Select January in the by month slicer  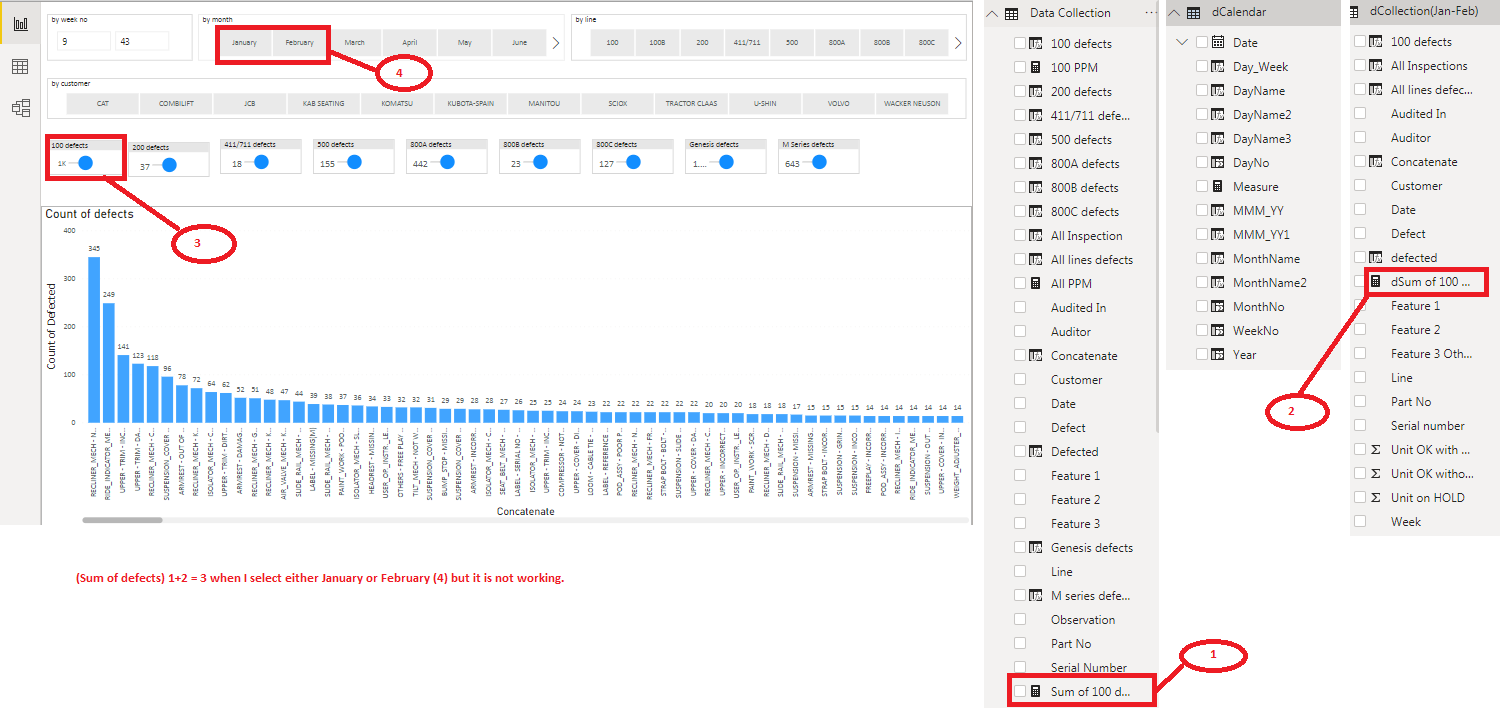click(244, 43)
